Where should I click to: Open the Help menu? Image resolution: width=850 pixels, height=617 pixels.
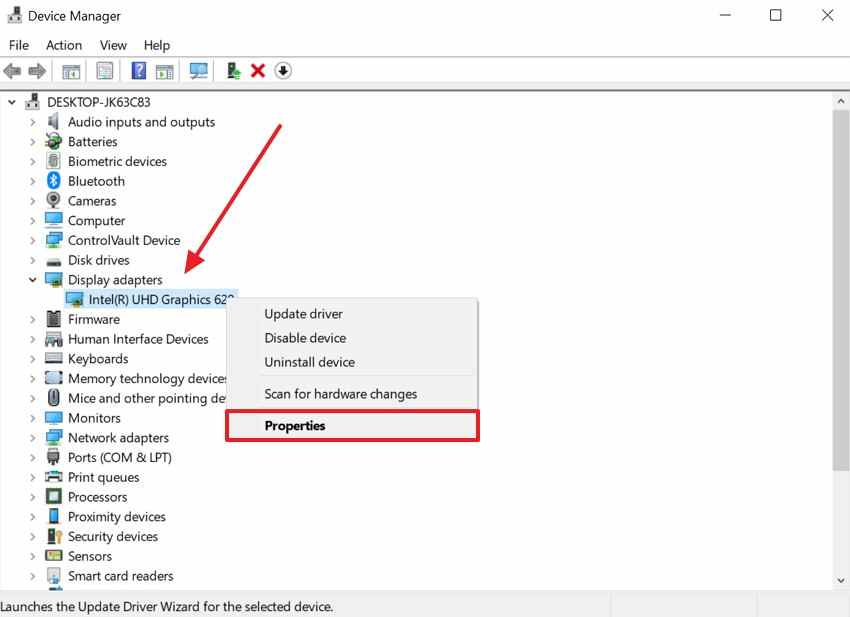click(157, 45)
